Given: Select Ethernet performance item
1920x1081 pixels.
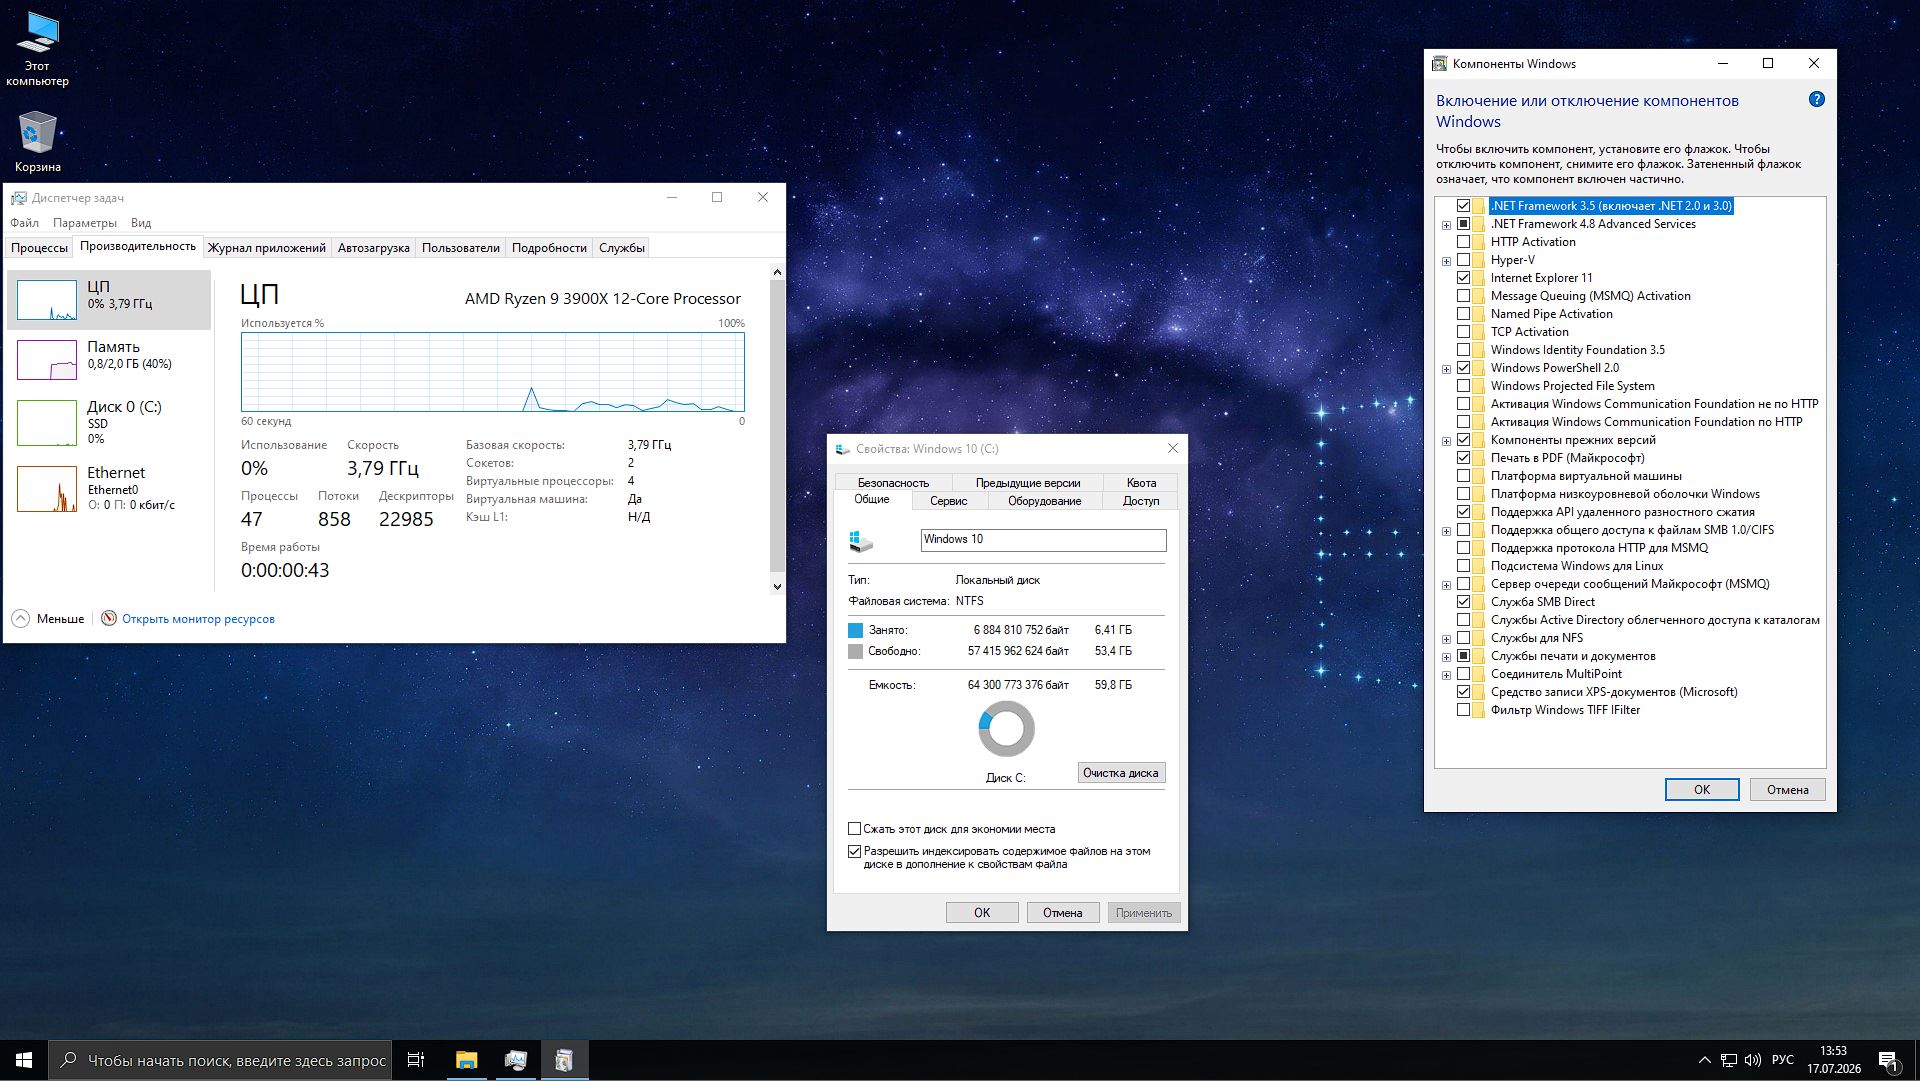Looking at the screenshot, I should tap(109, 488).
